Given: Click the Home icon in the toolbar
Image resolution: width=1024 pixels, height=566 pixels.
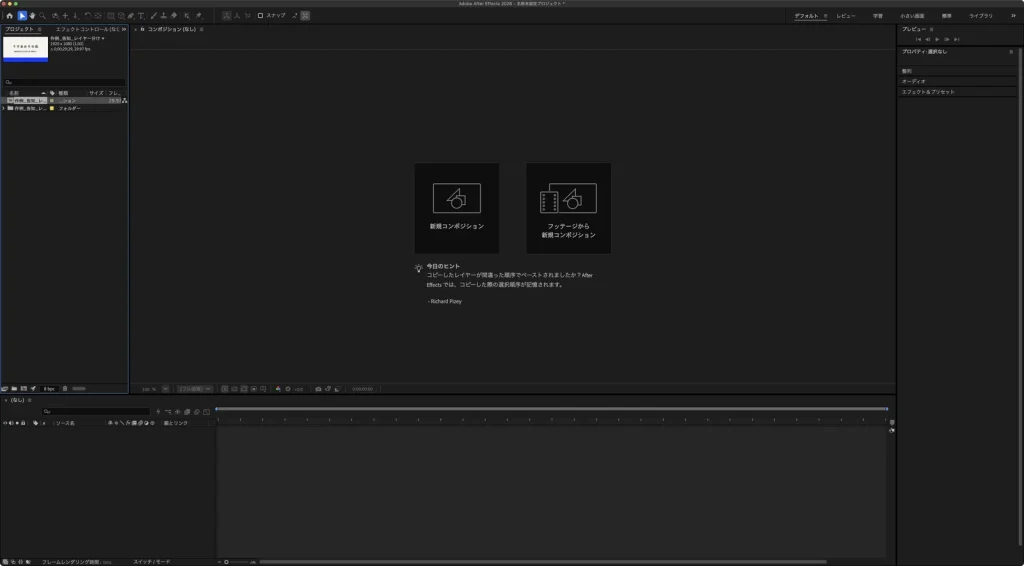Looking at the screenshot, I should 9,16.
